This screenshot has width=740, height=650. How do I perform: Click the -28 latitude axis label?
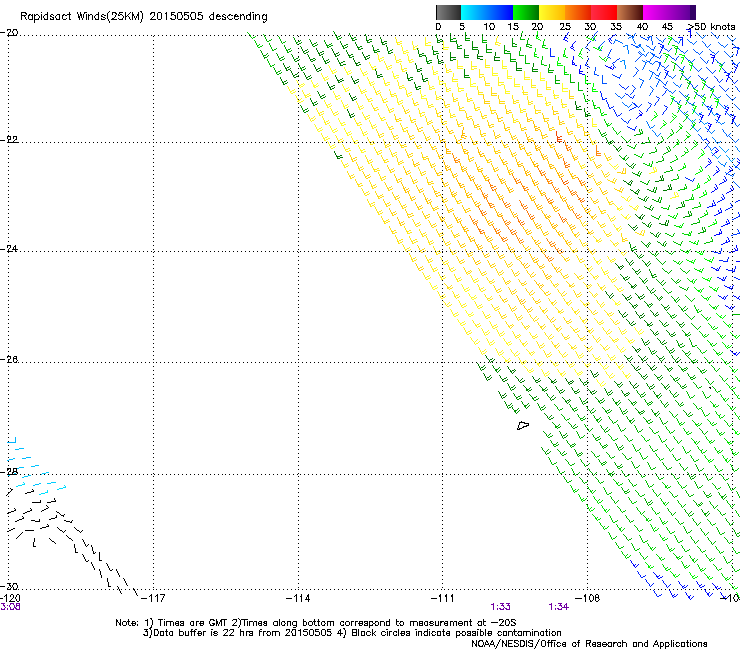coord(9,472)
